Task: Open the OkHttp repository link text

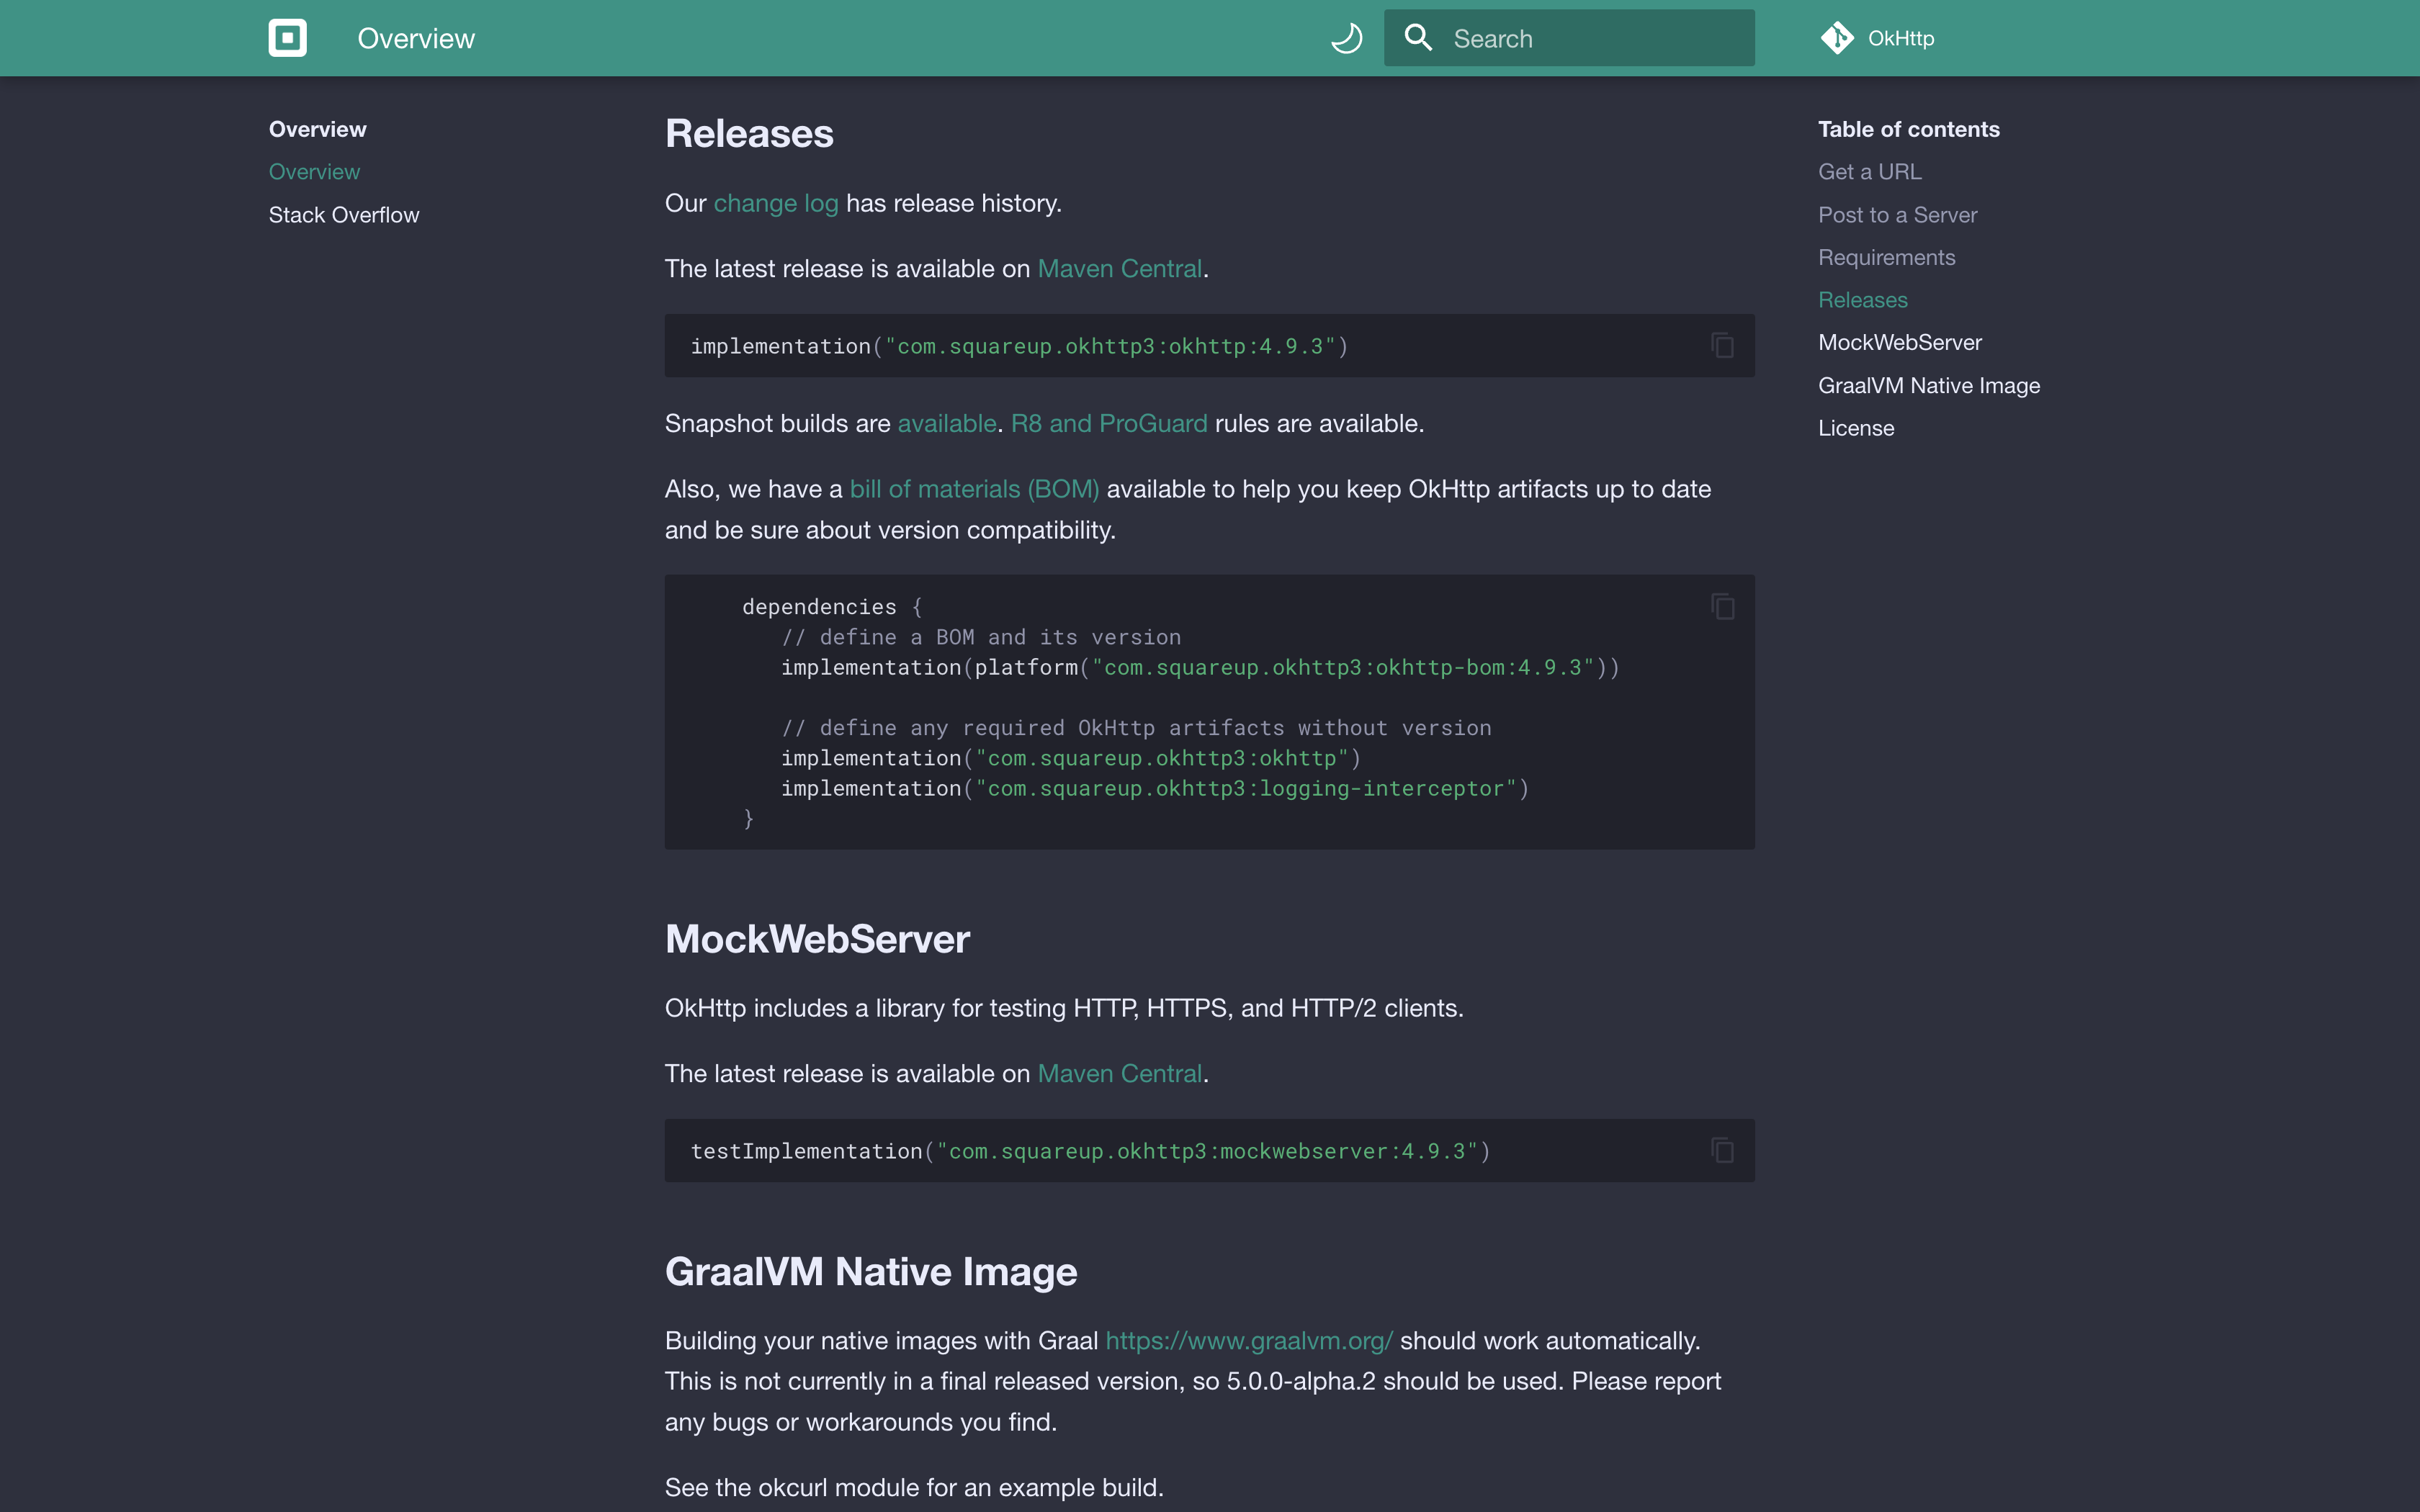Action: [1901, 38]
